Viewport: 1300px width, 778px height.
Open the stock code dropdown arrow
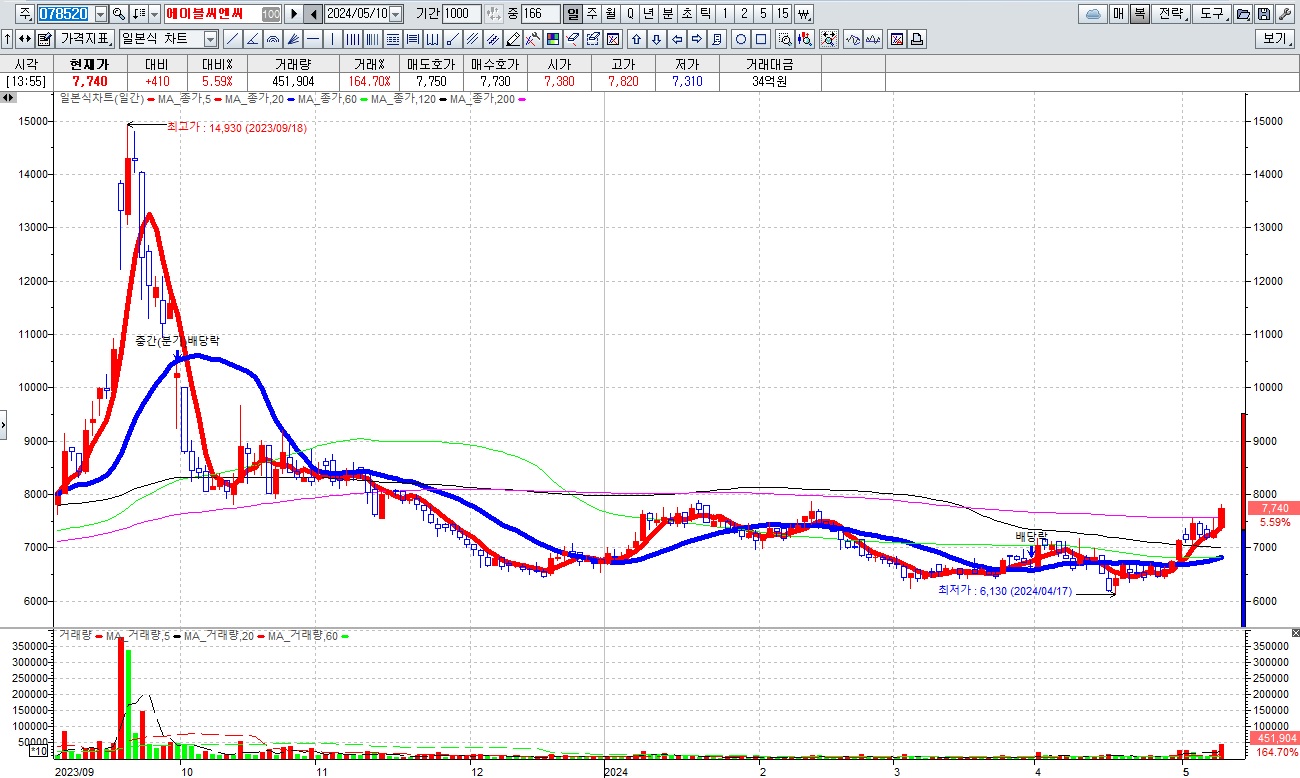click(101, 14)
